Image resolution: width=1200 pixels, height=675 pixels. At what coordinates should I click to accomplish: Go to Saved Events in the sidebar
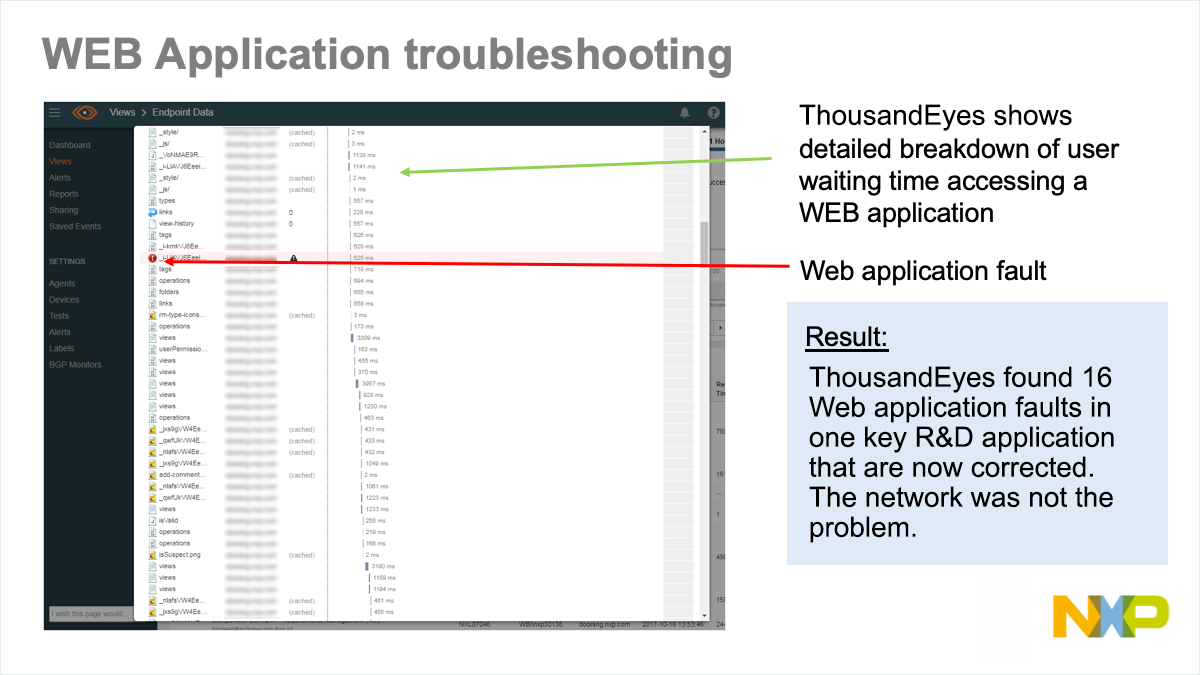tap(74, 226)
